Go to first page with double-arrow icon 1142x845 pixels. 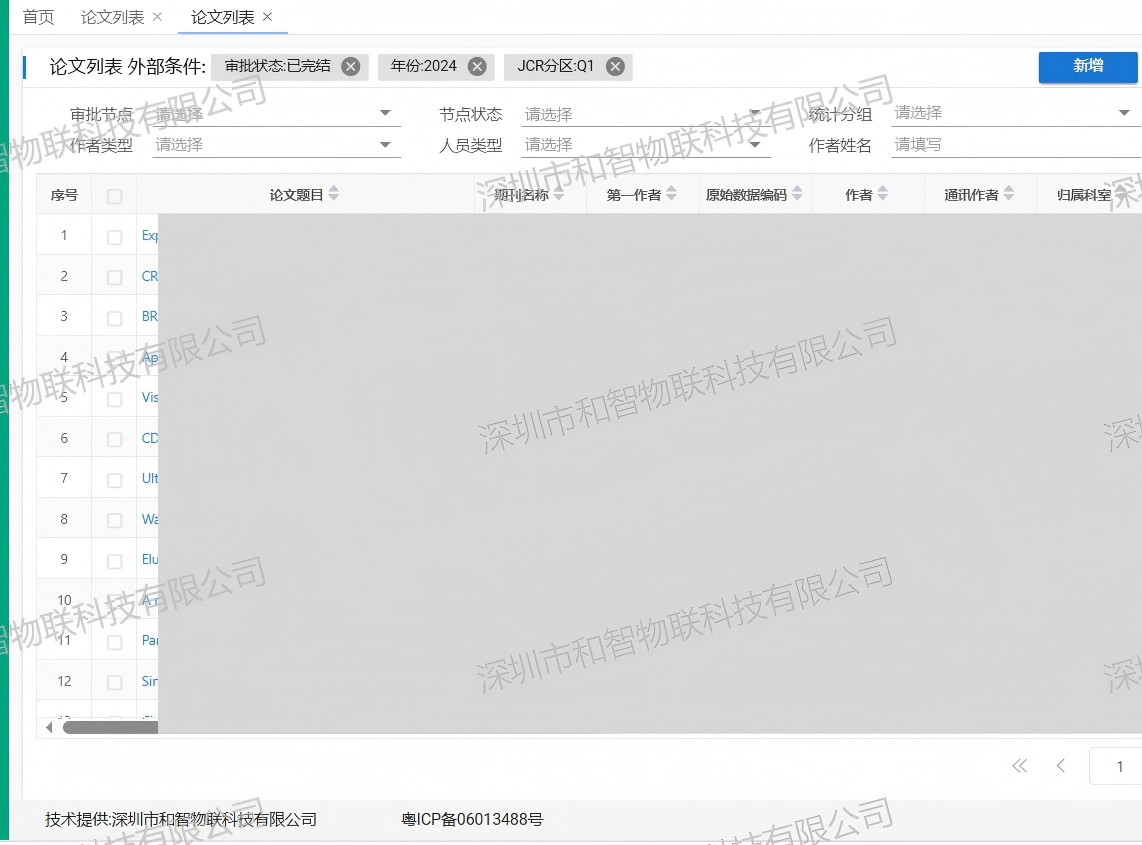(1020, 766)
